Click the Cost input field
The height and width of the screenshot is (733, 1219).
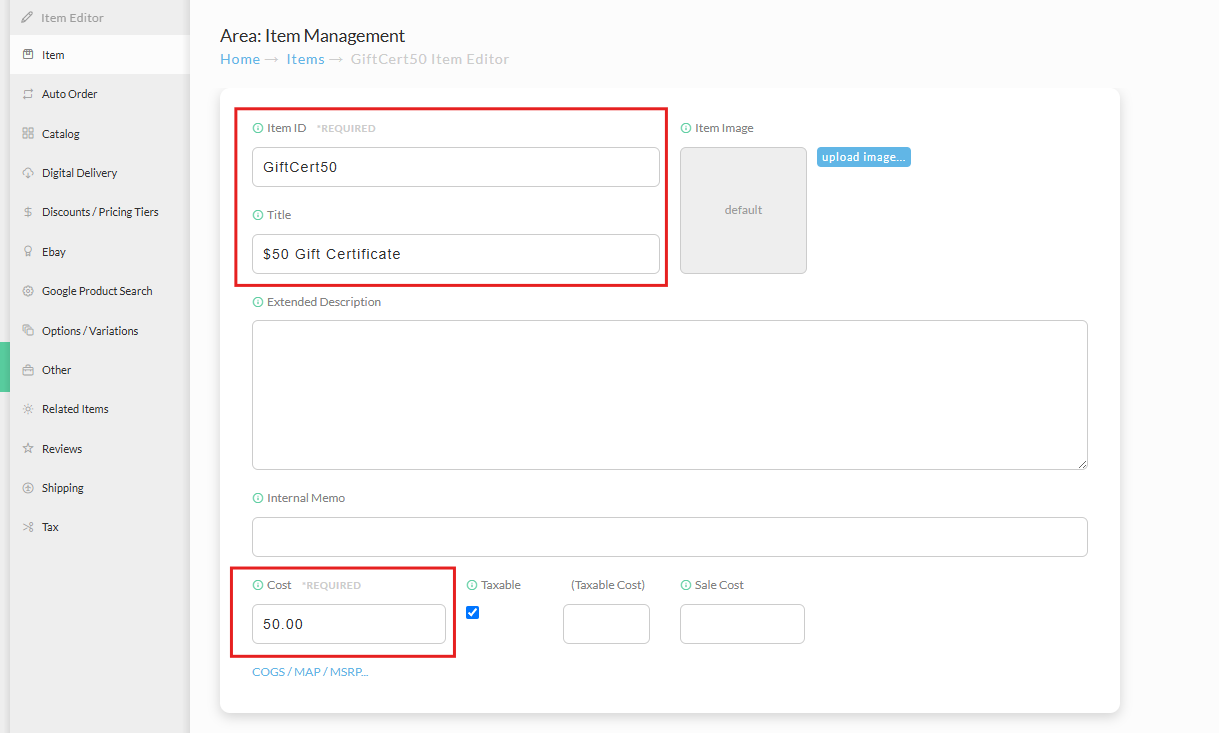349,624
